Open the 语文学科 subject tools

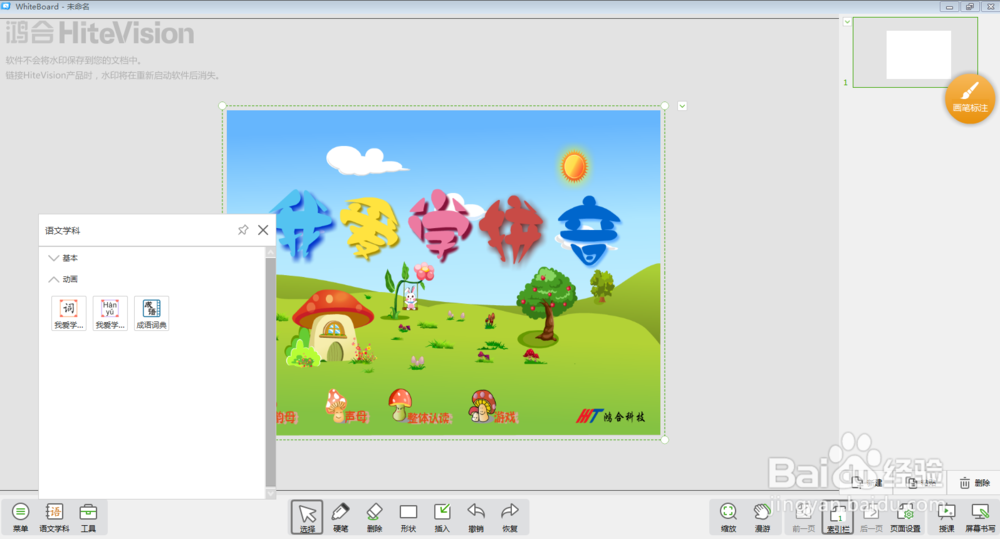[54, 517]
